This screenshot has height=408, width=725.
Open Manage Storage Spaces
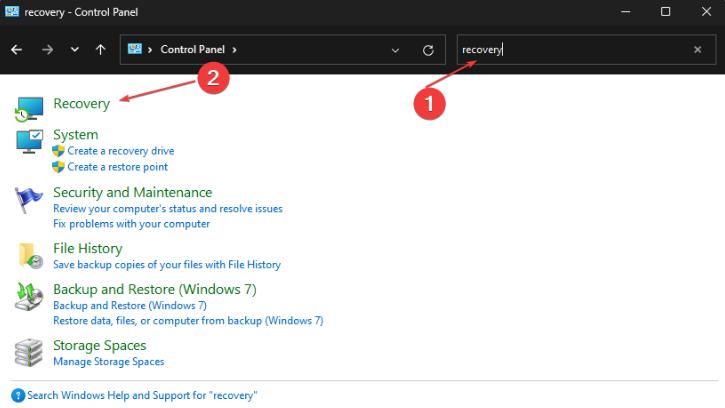(108, 361)
